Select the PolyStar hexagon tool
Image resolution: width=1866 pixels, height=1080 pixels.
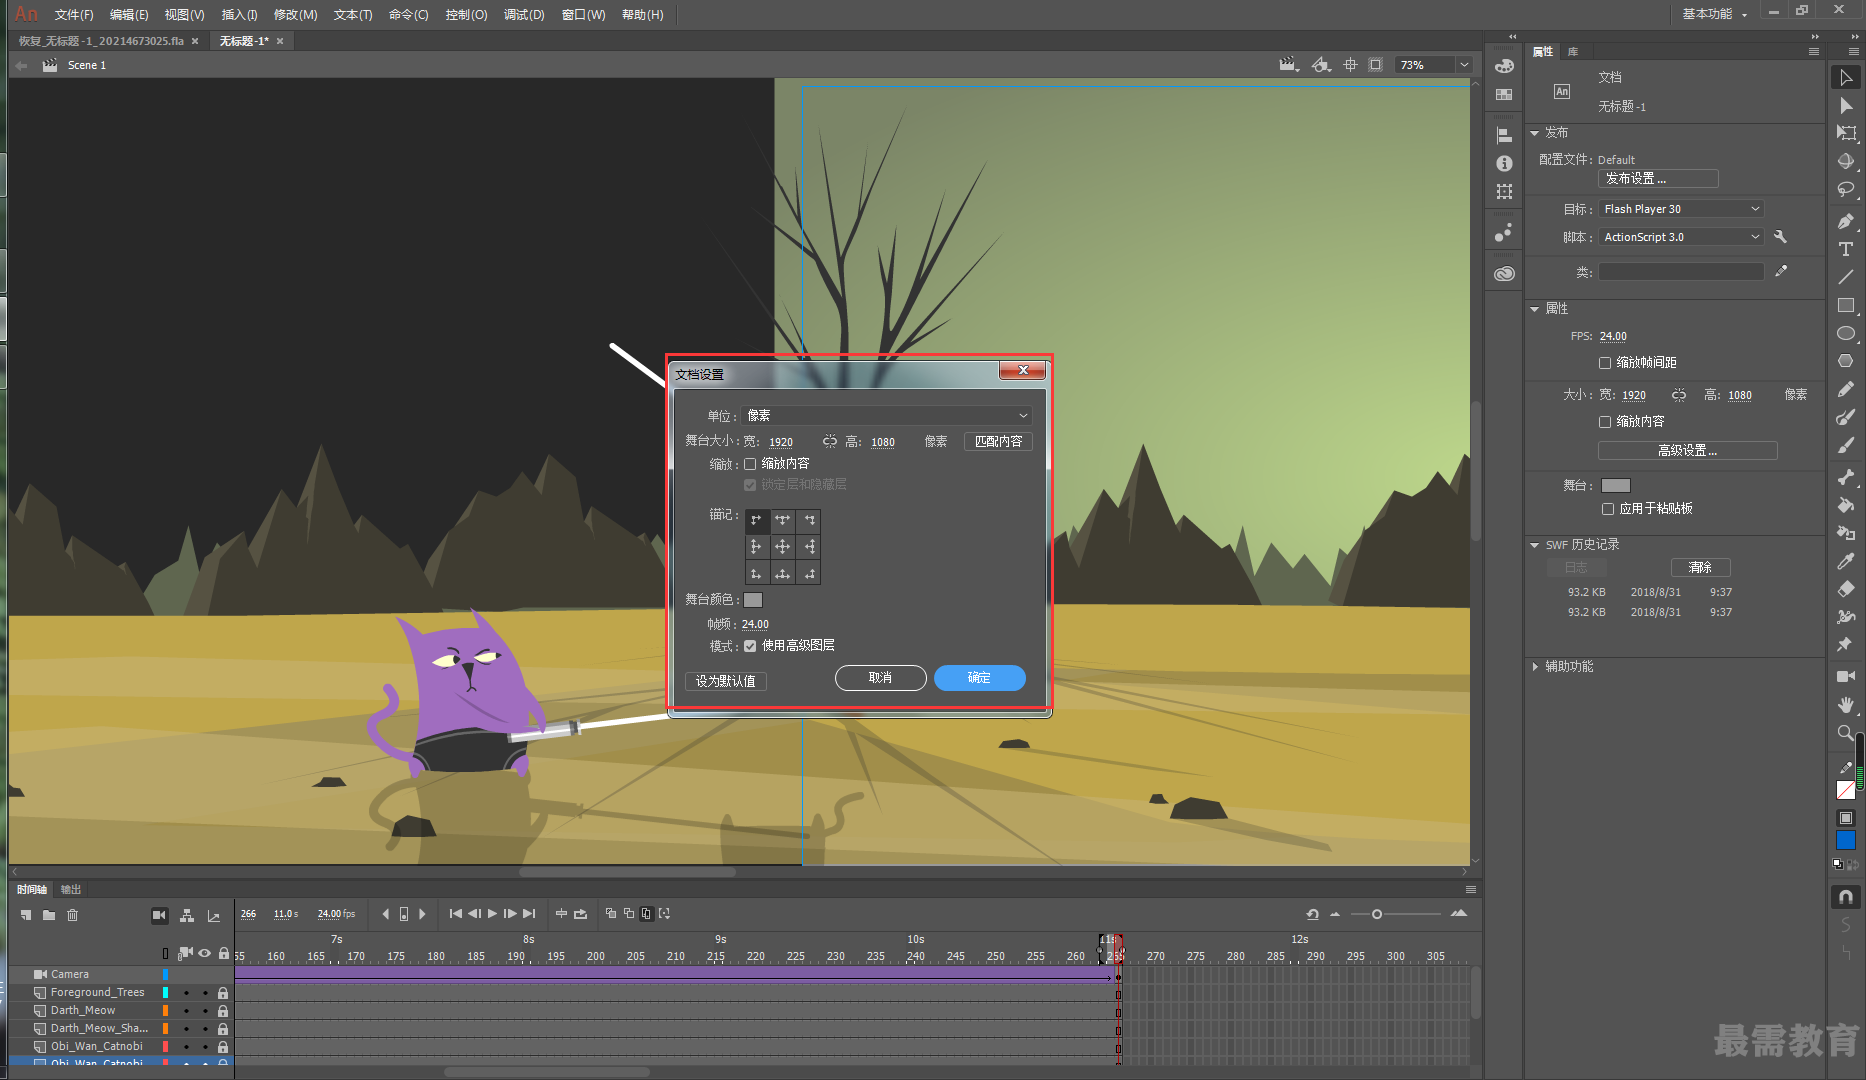(1846, 361)
